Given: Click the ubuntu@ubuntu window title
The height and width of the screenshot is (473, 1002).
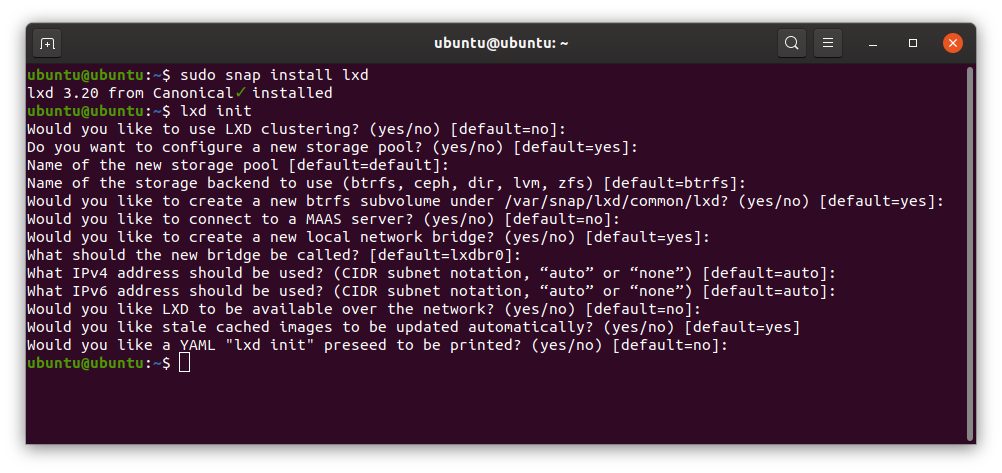Looking at the screenshot, I should click(x=501, y=43).
